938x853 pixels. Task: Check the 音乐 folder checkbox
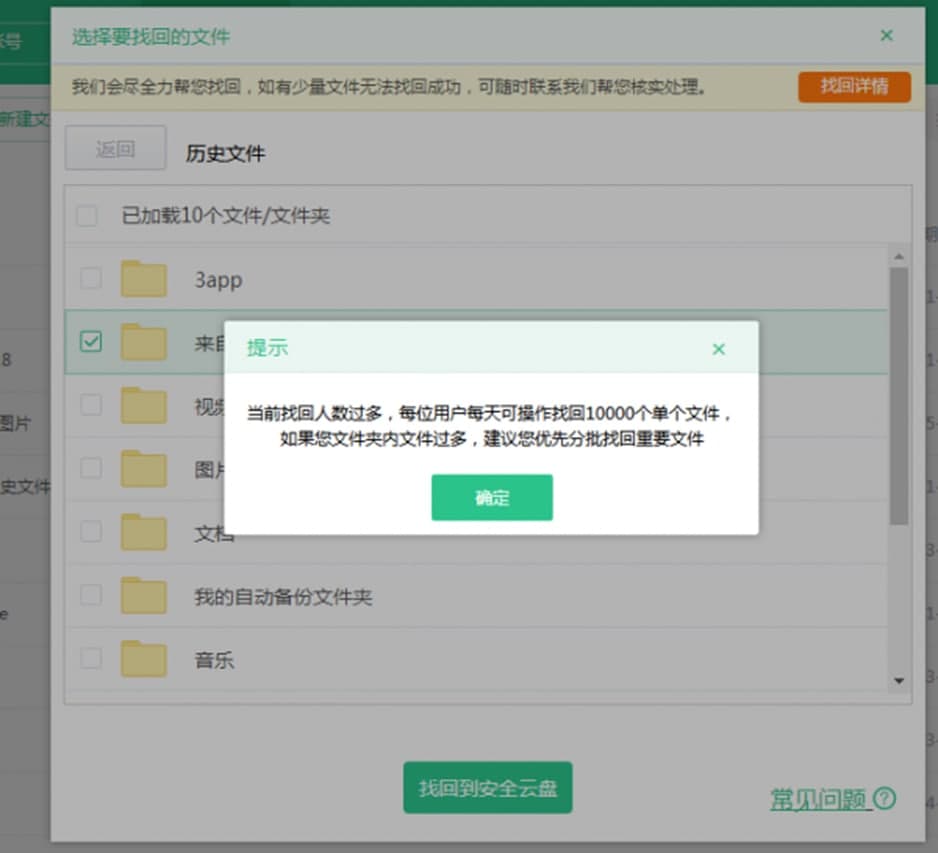pyautogui.click(x=90, y=658)
